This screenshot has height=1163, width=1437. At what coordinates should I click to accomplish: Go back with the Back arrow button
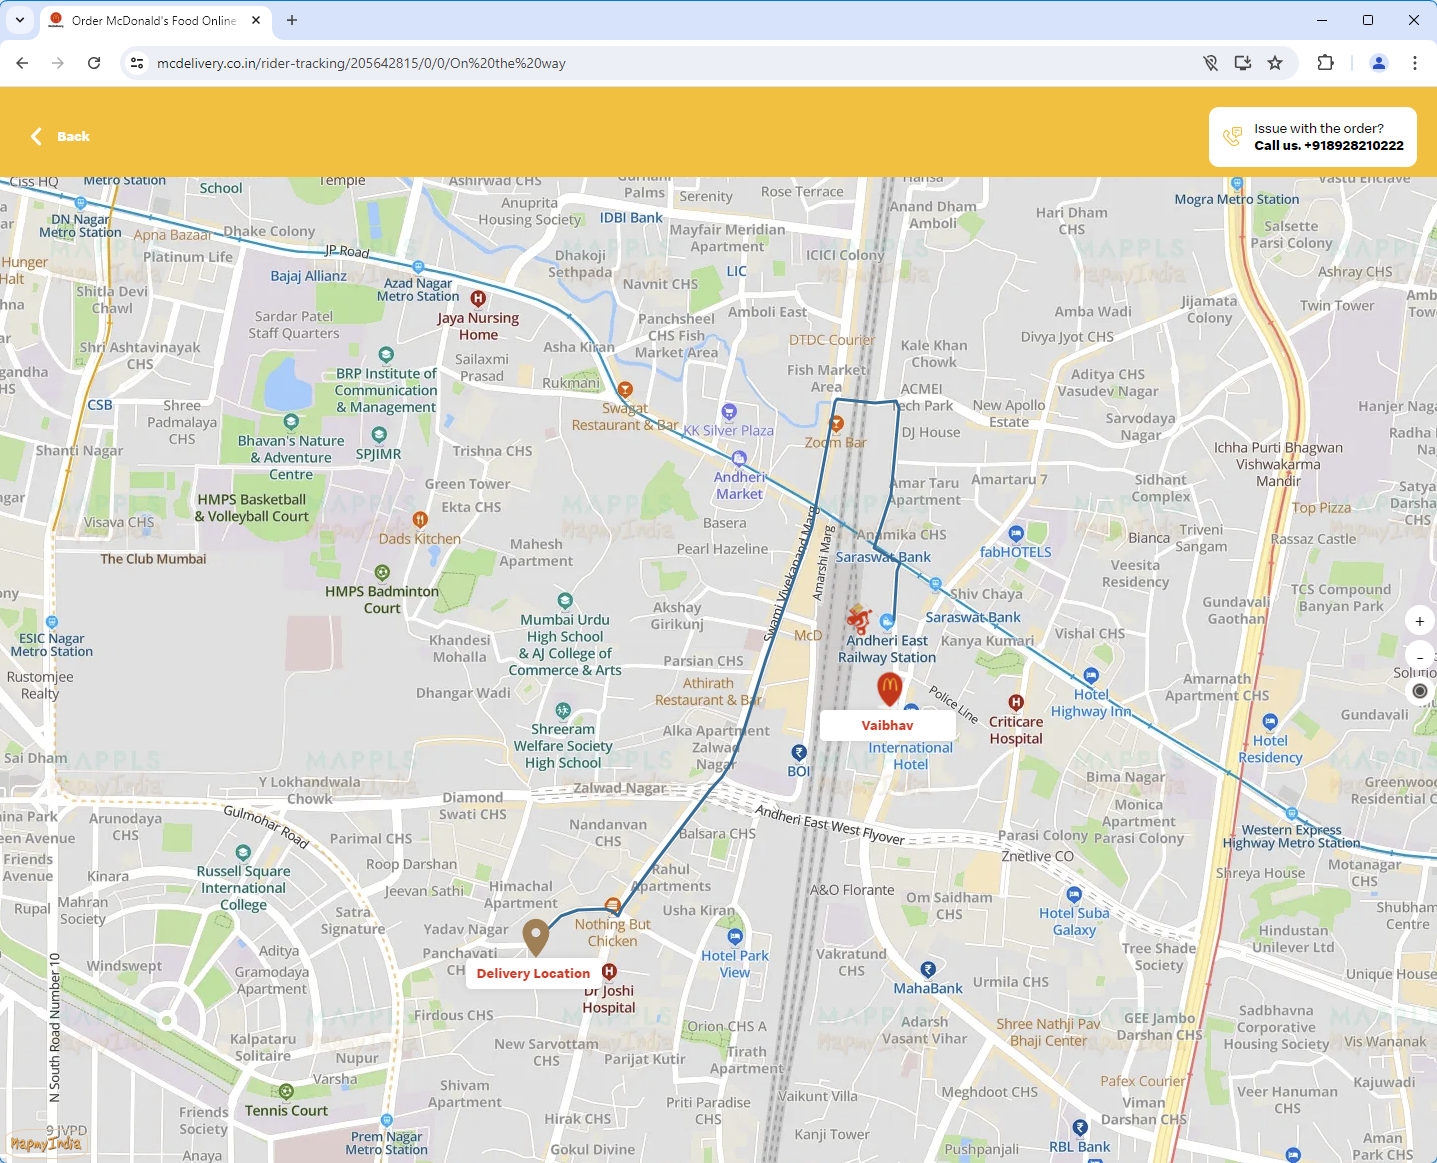[x=60, y=136]
